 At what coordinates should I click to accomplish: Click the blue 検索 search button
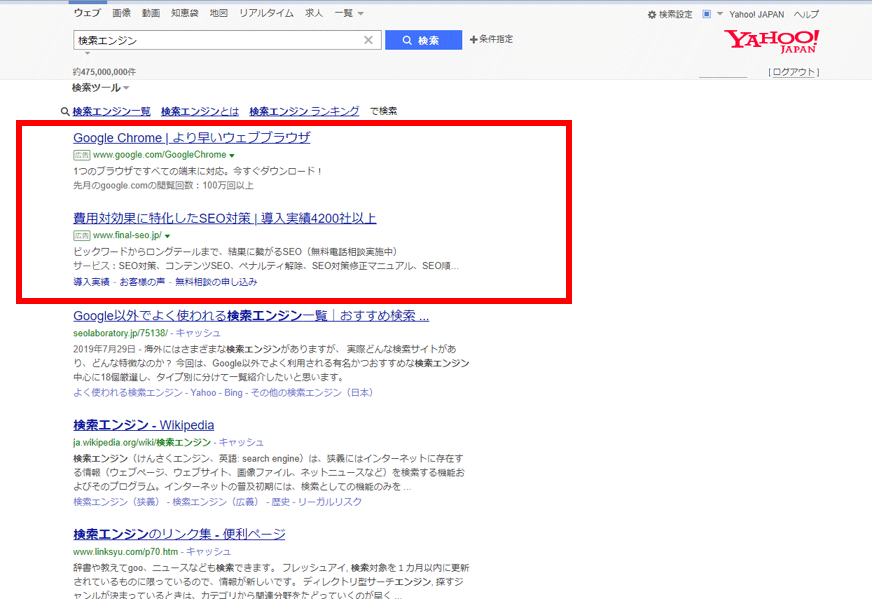coord(423,40)
